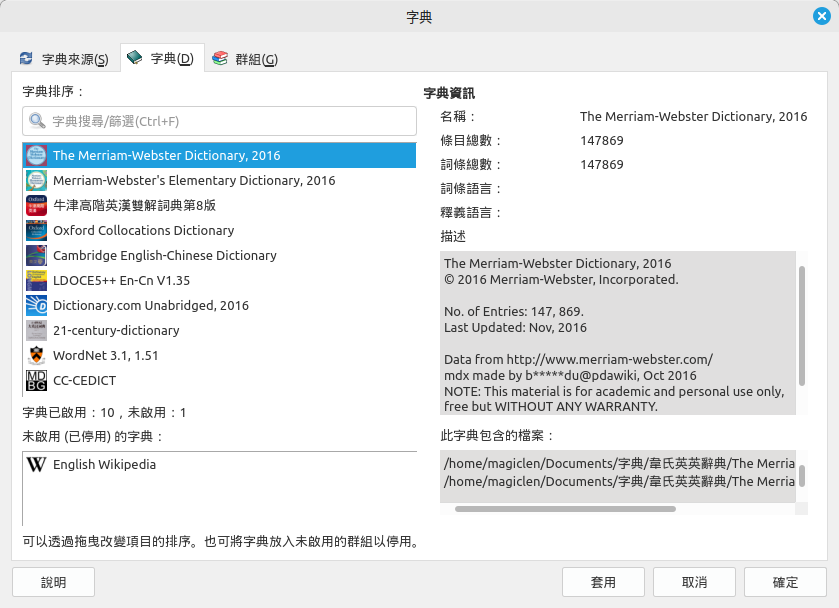Open the 群組(G) tab
Image resolution: width=839 pixels, height=608 pixels.
[x=245, y=58]
